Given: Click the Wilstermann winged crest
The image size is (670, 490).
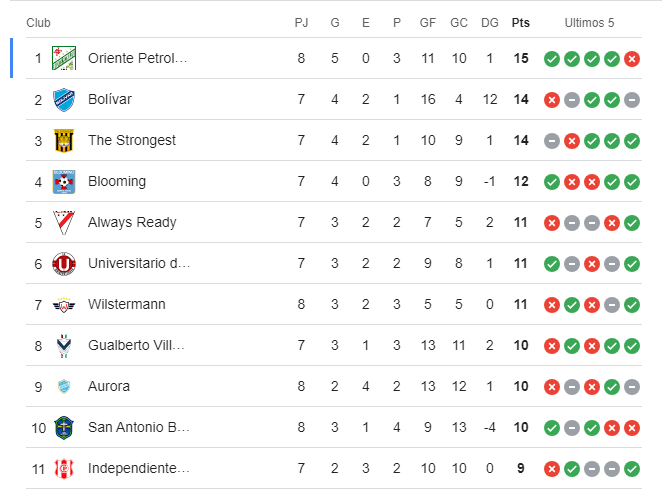Looking at the screenshot, I should 64,305.
